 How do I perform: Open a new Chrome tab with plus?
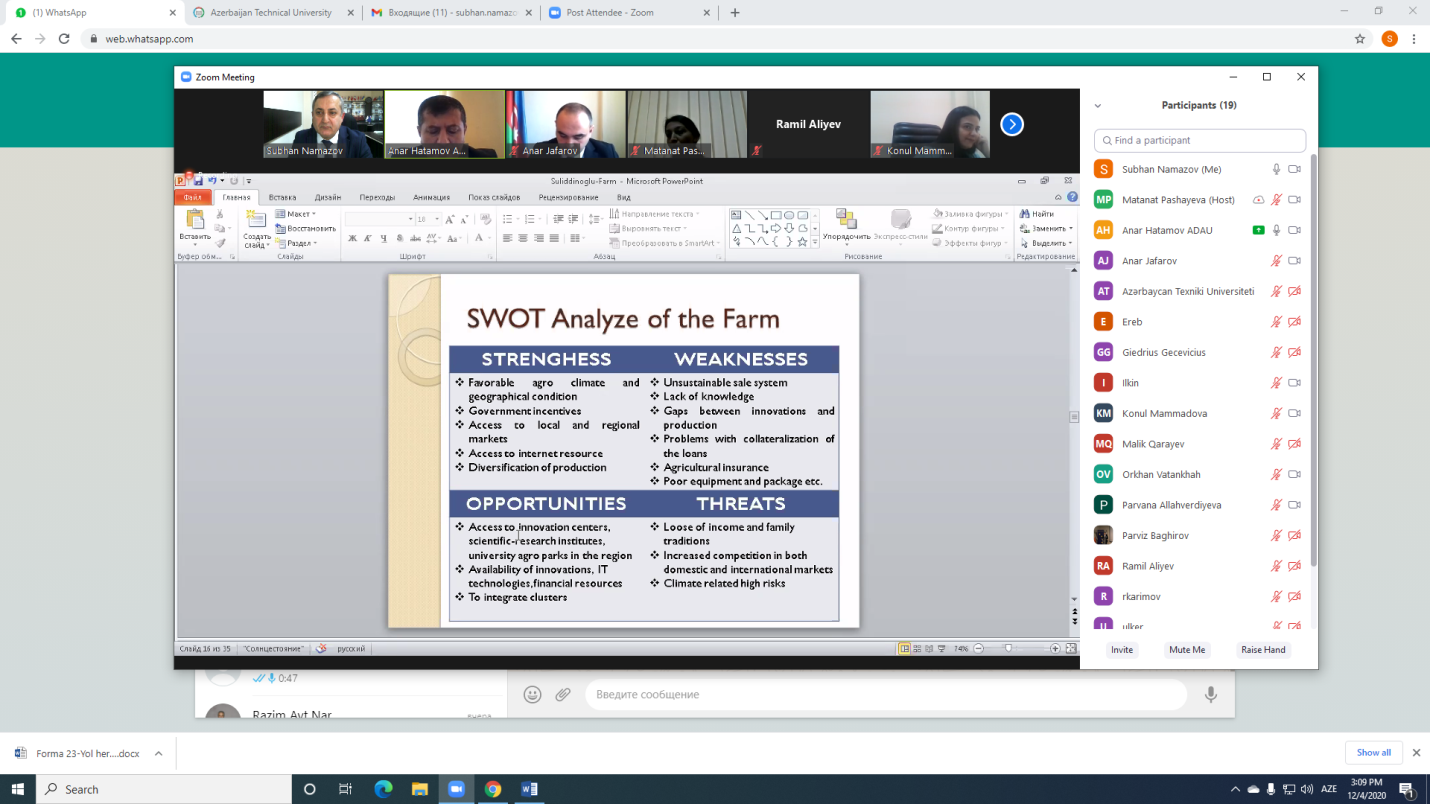point(735,13)
